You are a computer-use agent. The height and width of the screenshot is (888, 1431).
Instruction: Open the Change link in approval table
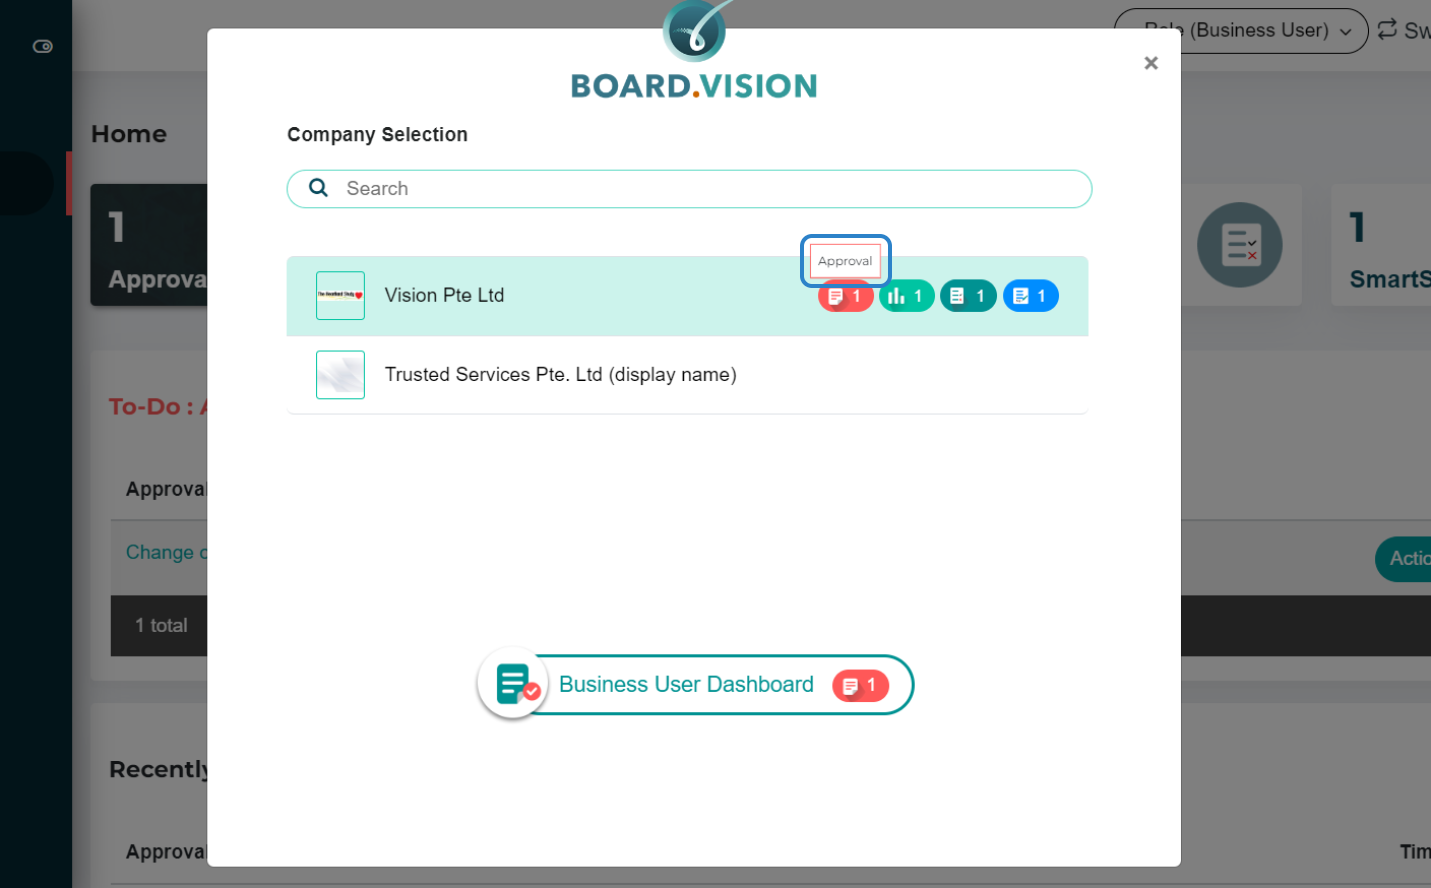pyautogui.click(x=166, y=553)
